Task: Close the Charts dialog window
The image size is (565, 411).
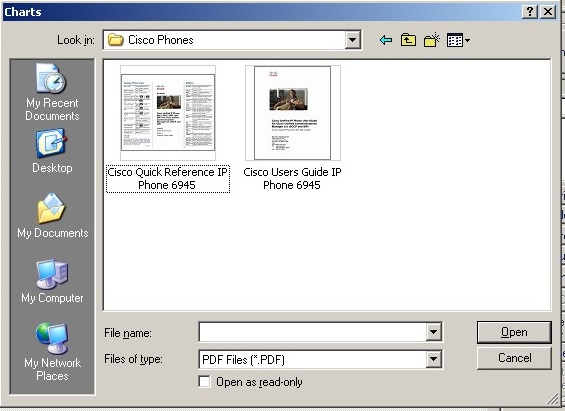Action: point(548,12)
